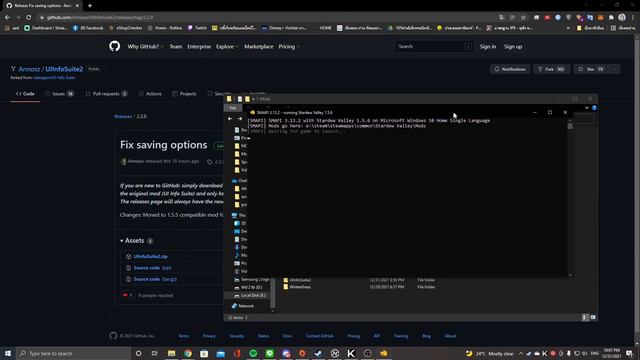The width and height of the screenshot is (640, 360).
Task: Open the dropdown next to the Star button
Action: coord(614,69)
